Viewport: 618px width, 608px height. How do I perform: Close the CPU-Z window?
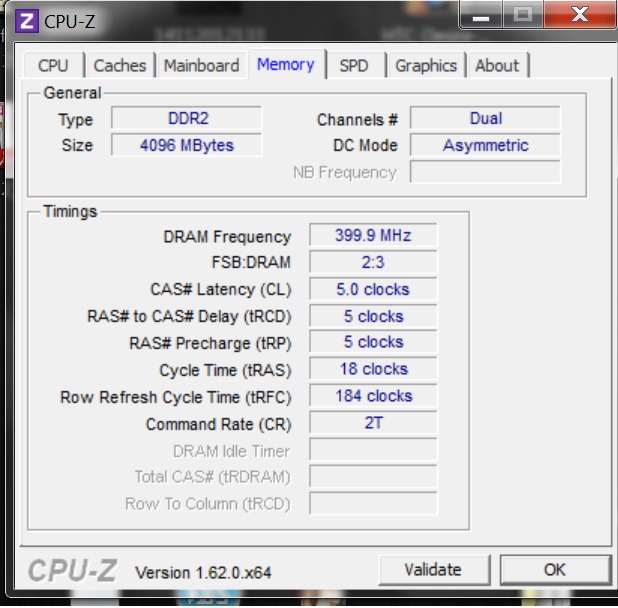580,15
